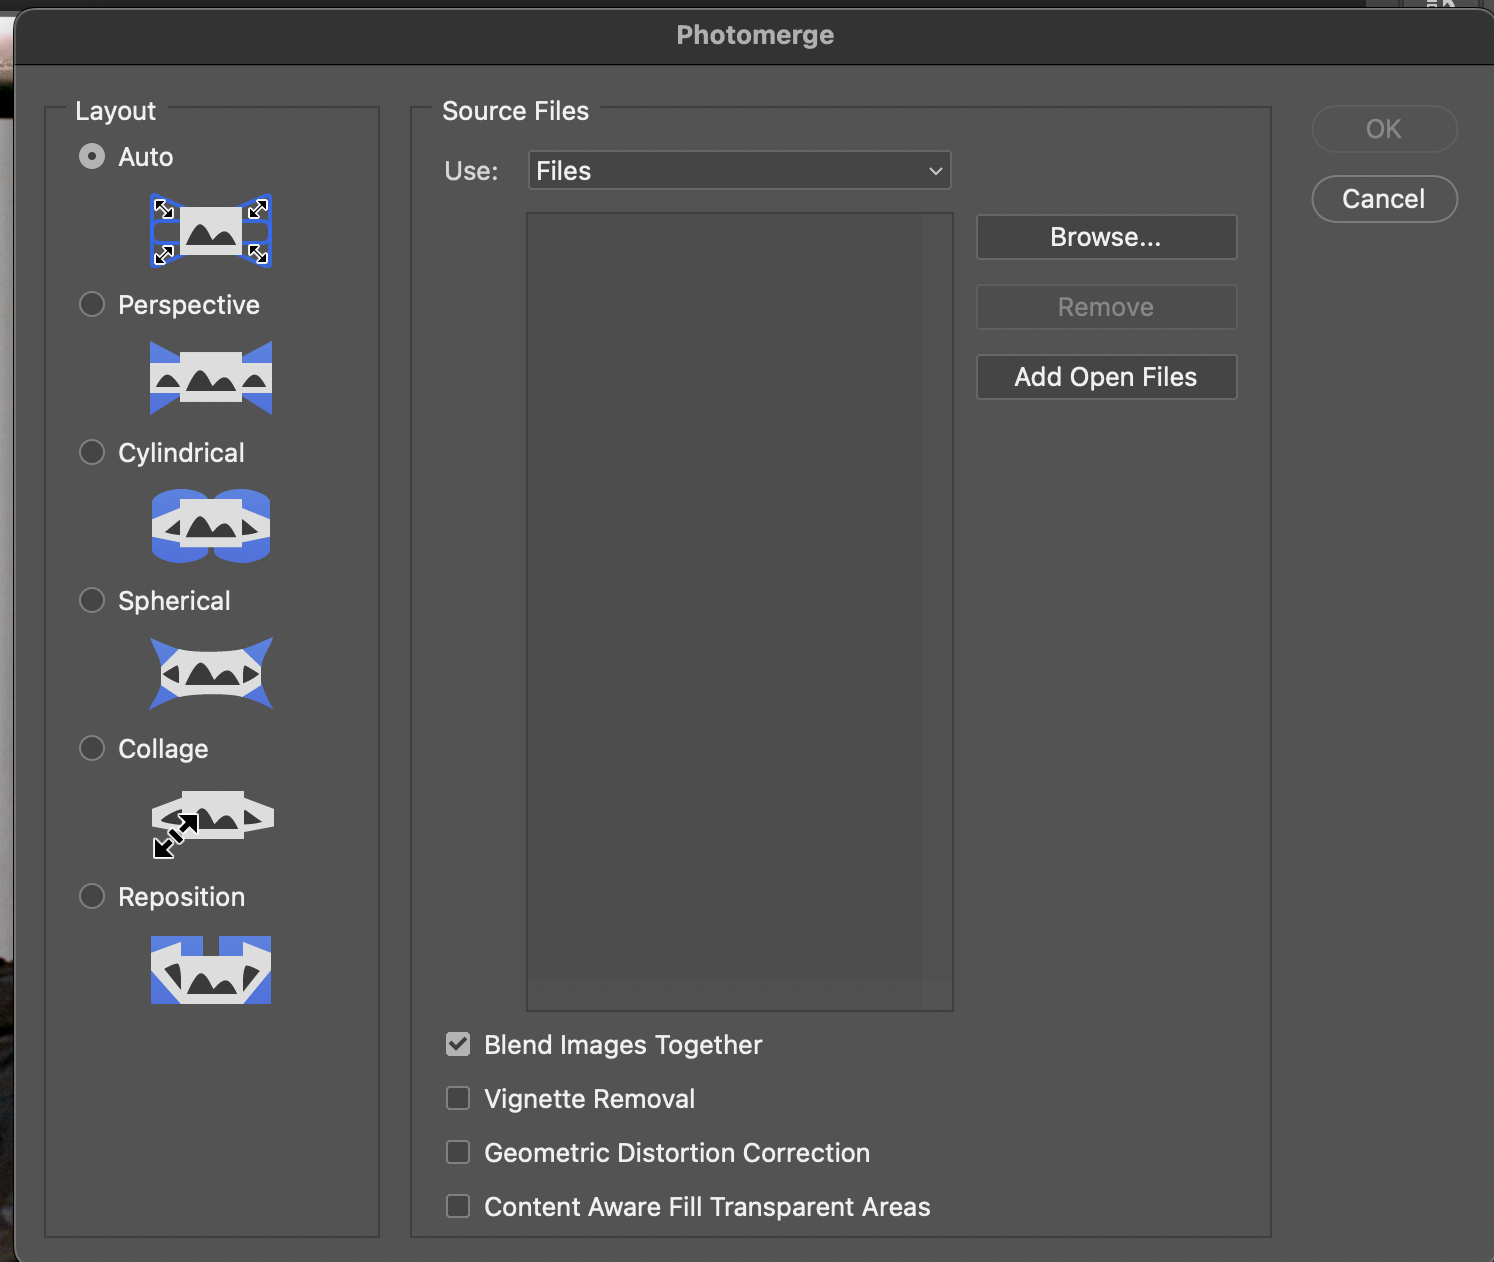Screen dimensions: 1494x1262
Task: Click inside the source files list box
Action: coord(740,611)
